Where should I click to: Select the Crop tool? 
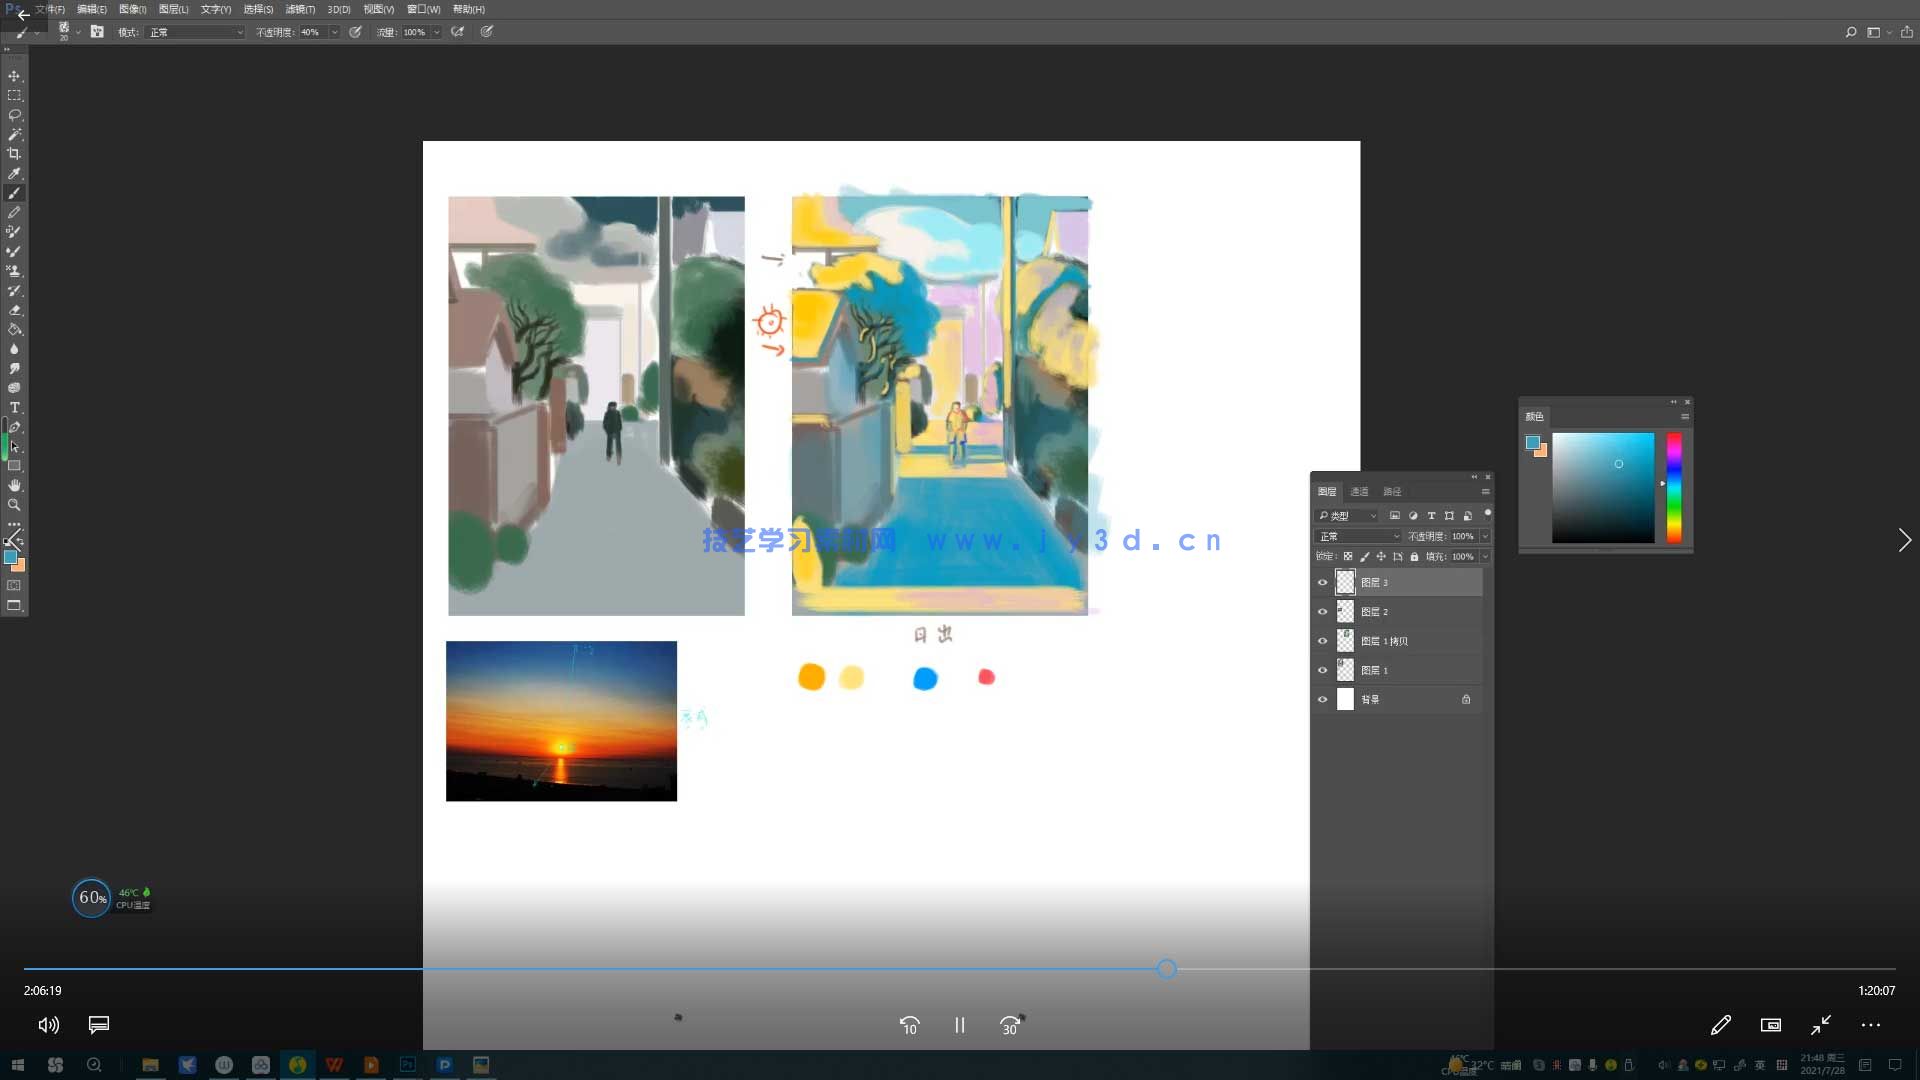tap(15, 153)
